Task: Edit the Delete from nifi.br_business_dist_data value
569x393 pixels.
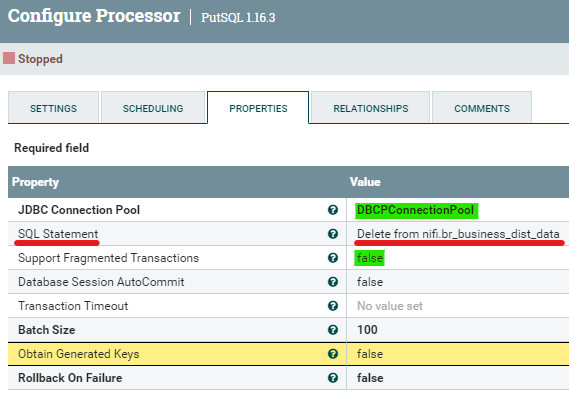Action: 458,234
